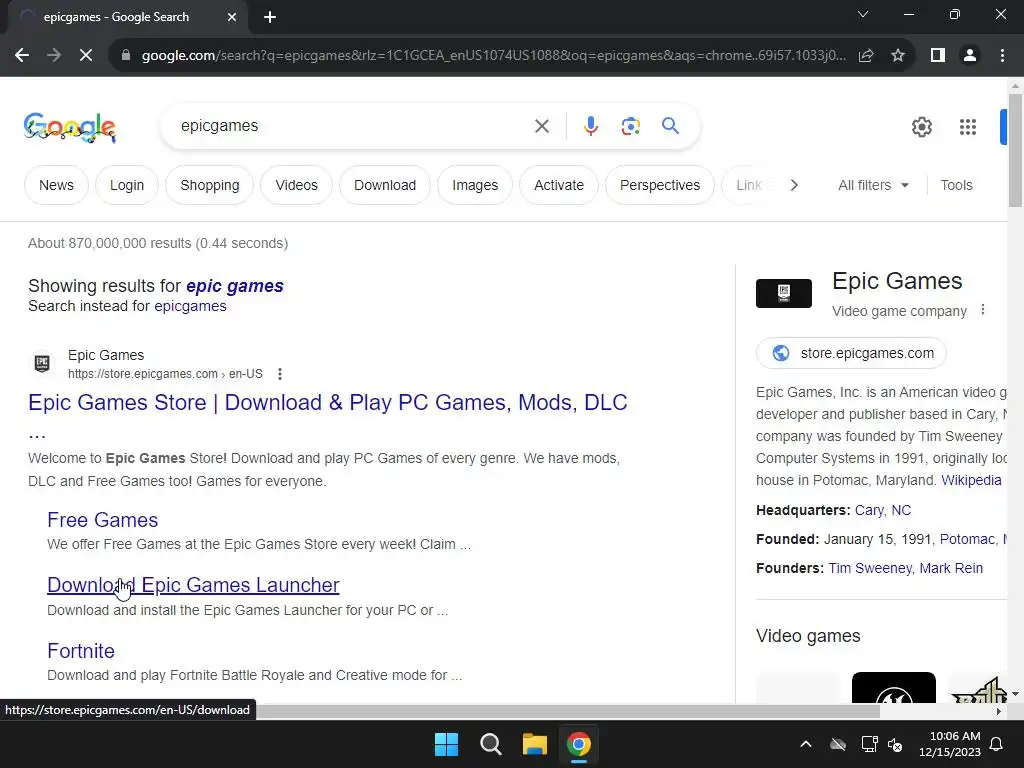This screenshot has height=768, width=1024.
Task: Click the vertical page scrollbar
Action: point(1015,150)
